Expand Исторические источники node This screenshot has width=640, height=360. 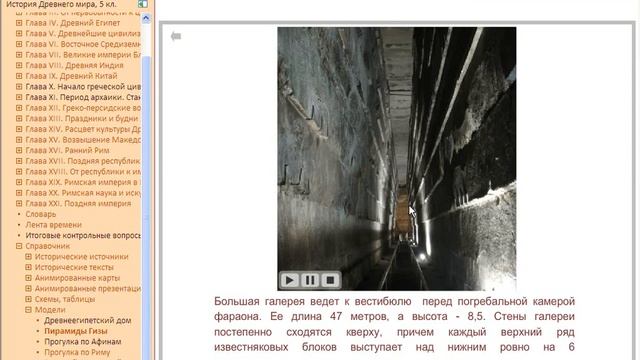click(x=28, y=256)
